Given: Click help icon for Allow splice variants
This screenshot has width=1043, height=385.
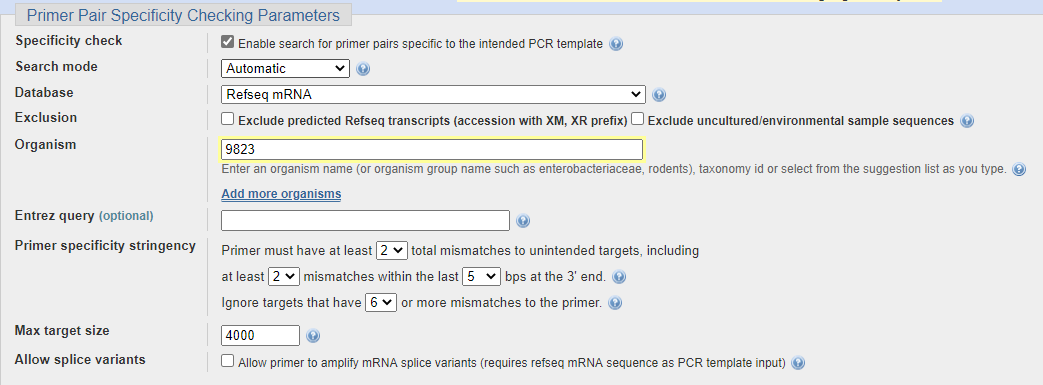Looking at the screenshot, I should tap(798, 363).
